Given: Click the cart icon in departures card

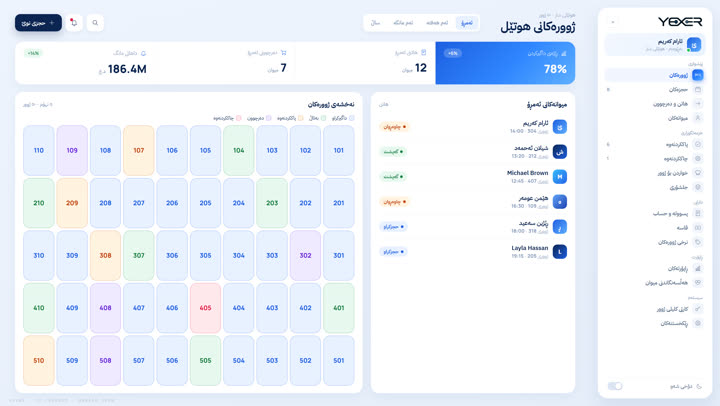Looking at the screenshot, I should (283, 53).
